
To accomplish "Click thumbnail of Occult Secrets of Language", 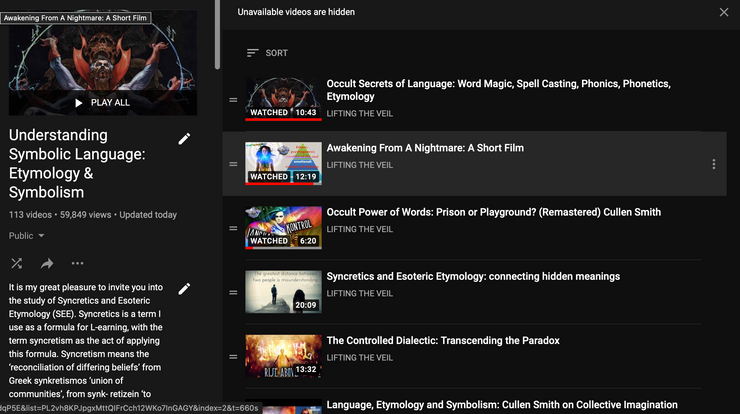I will [283, 99].
